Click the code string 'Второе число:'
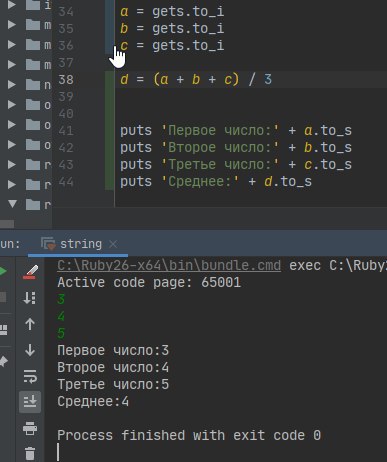 coord(220,147)
